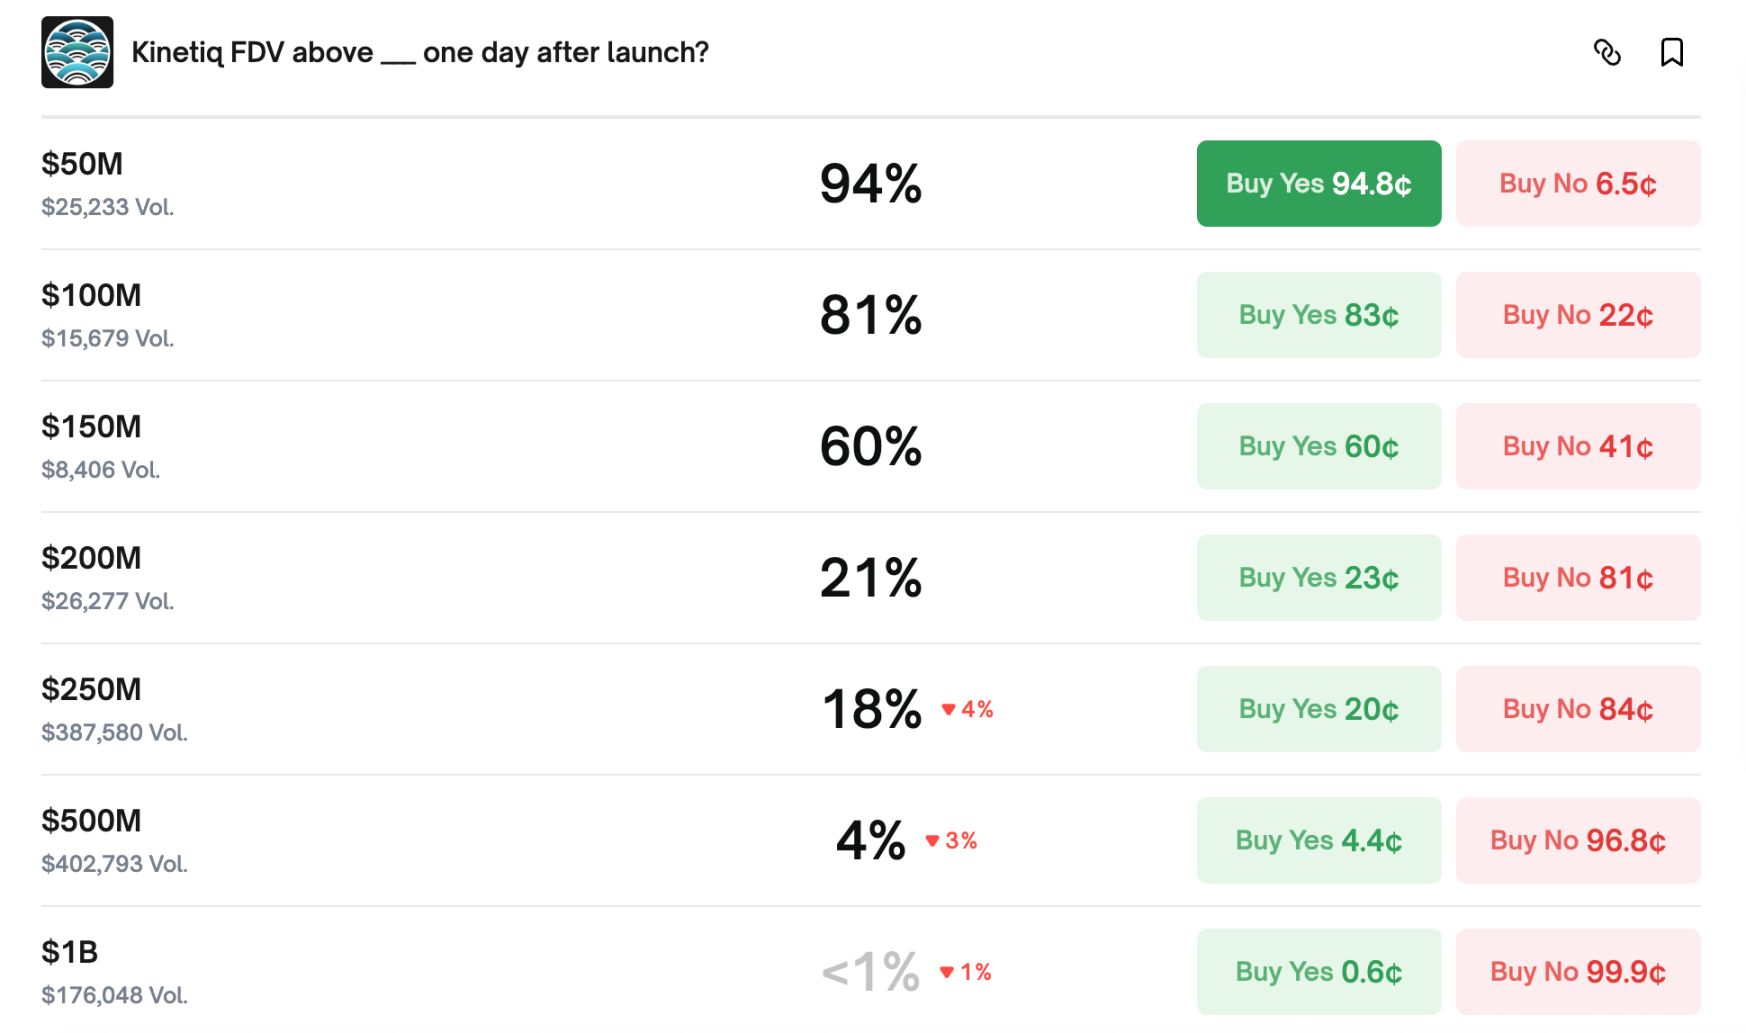Select the $250M outcome row label

91,690
